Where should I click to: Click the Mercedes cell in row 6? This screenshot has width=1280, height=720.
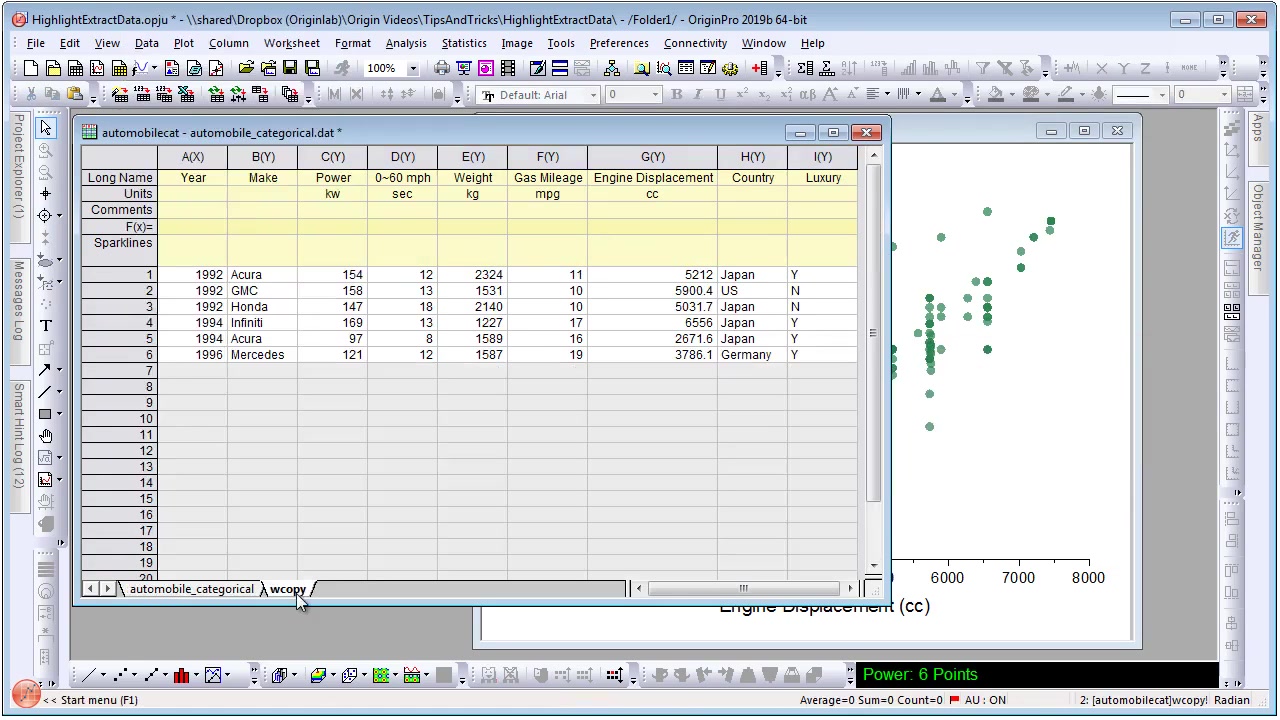click(262, 355)
